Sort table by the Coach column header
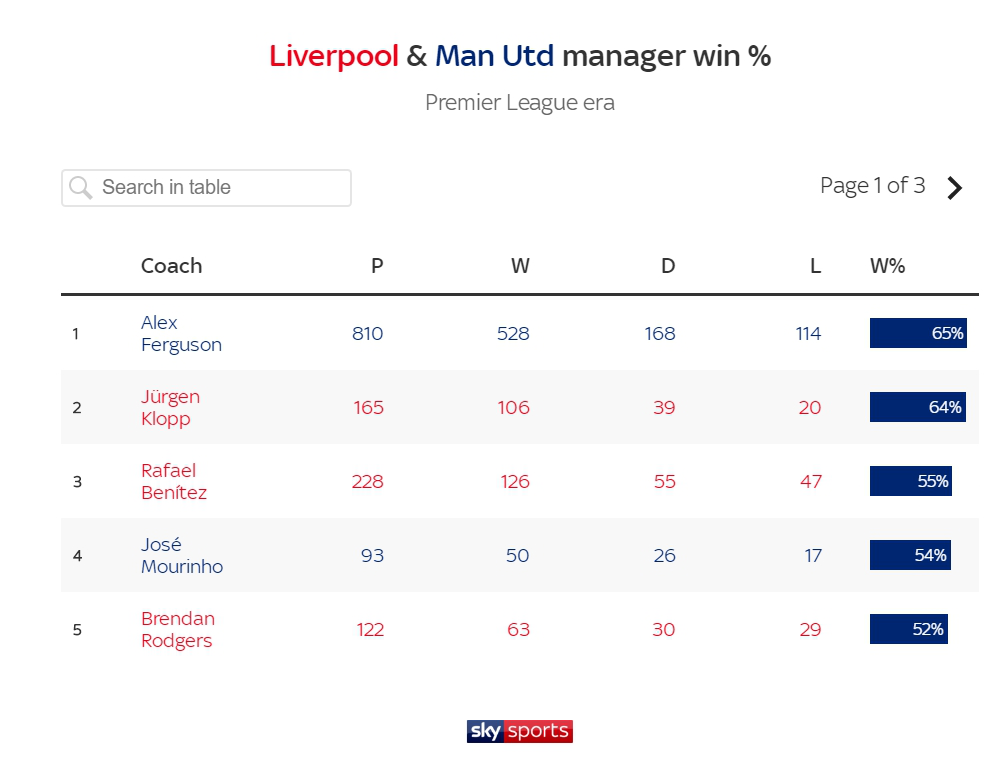This screenshot has height=760, width=1004. coord(172,266)
